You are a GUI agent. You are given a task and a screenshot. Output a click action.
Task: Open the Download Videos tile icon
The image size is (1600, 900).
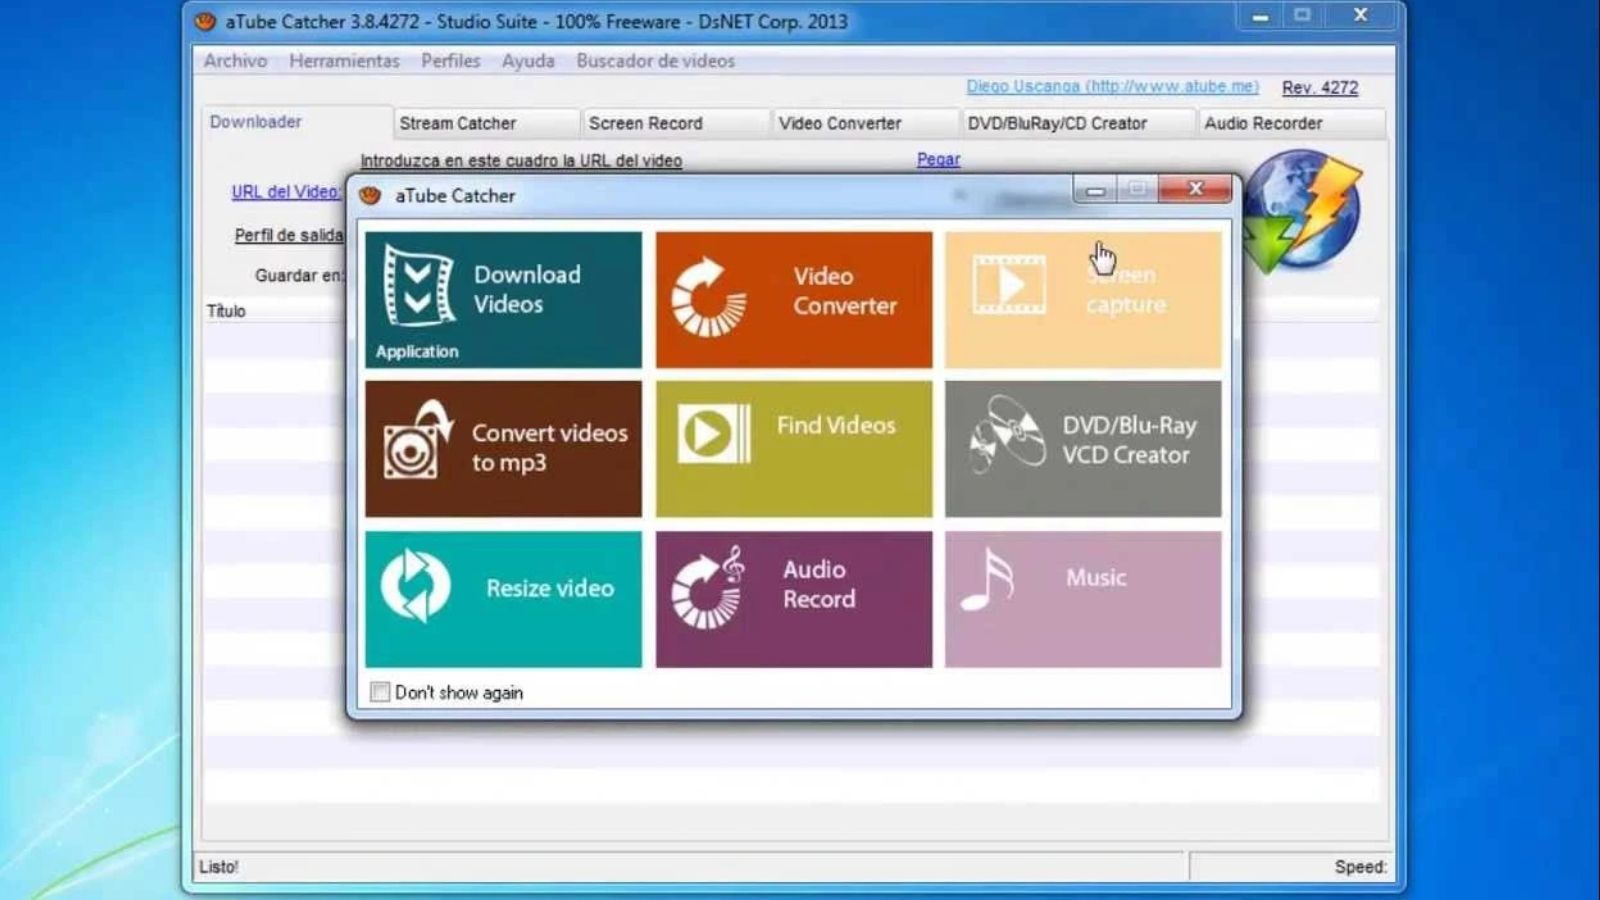point(419,285)
